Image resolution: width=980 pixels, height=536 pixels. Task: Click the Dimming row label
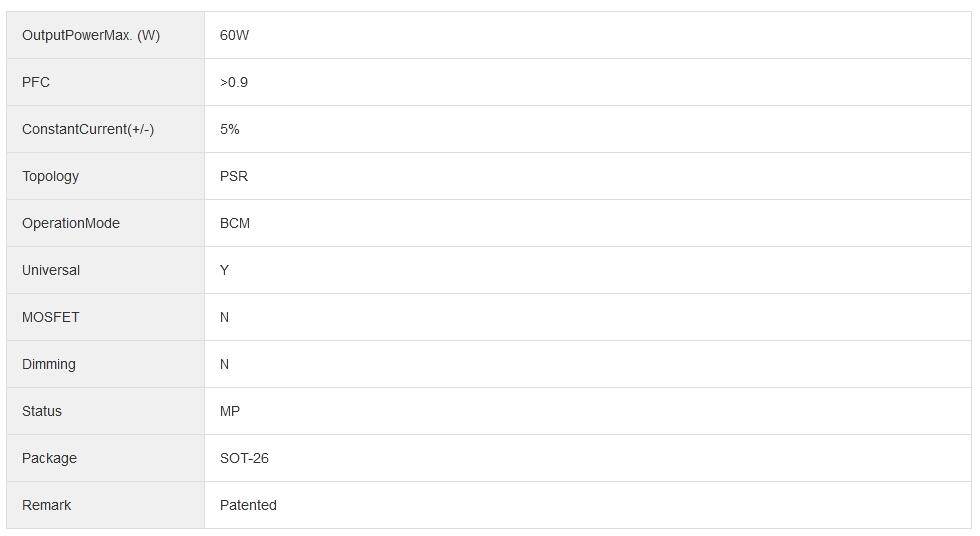pyautogui.click(x=49, y=364)
